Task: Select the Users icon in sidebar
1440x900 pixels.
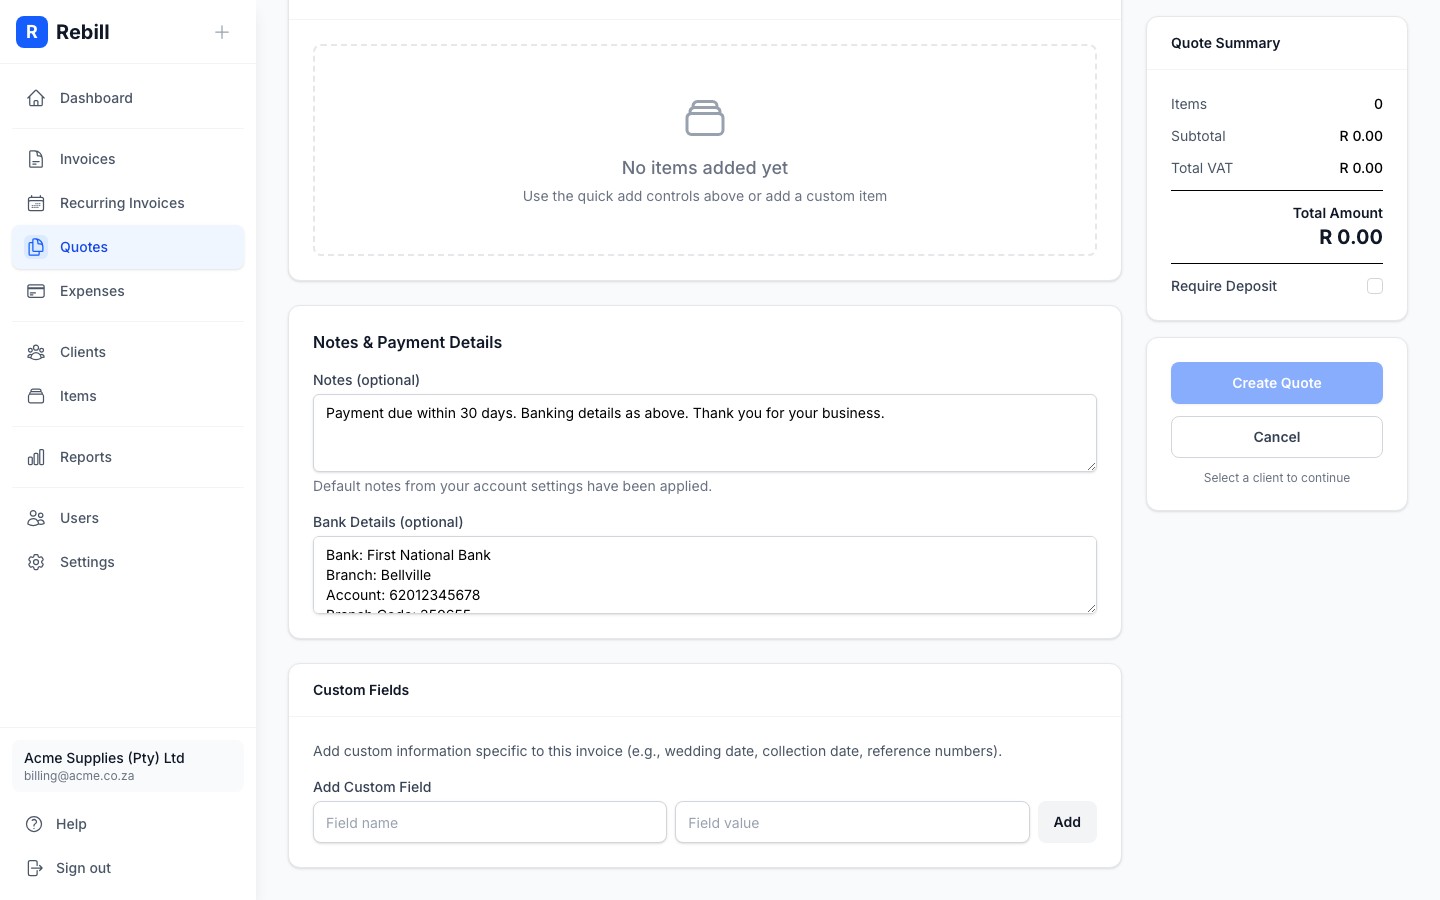Action: point(36,518)
